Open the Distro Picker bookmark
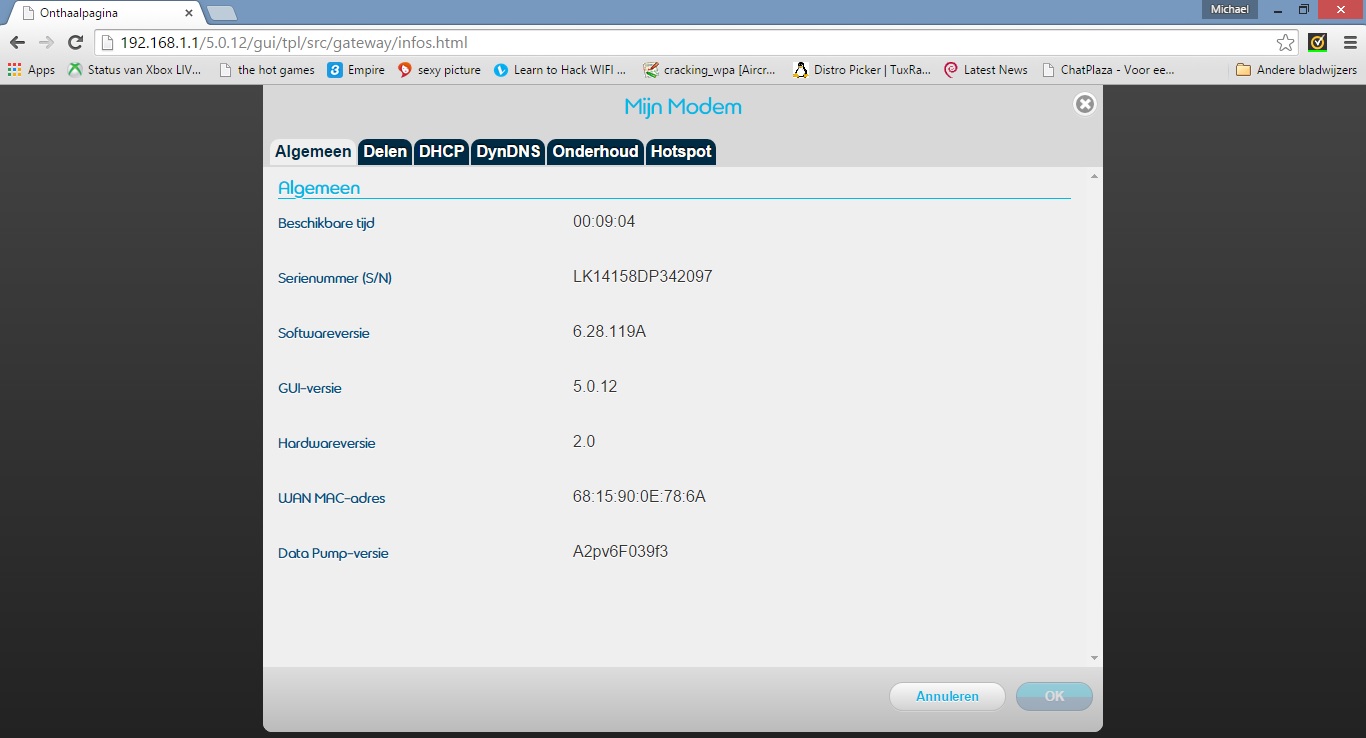Screen dimensions: 1366x738 pyautogui.click(x=861, y=70)
